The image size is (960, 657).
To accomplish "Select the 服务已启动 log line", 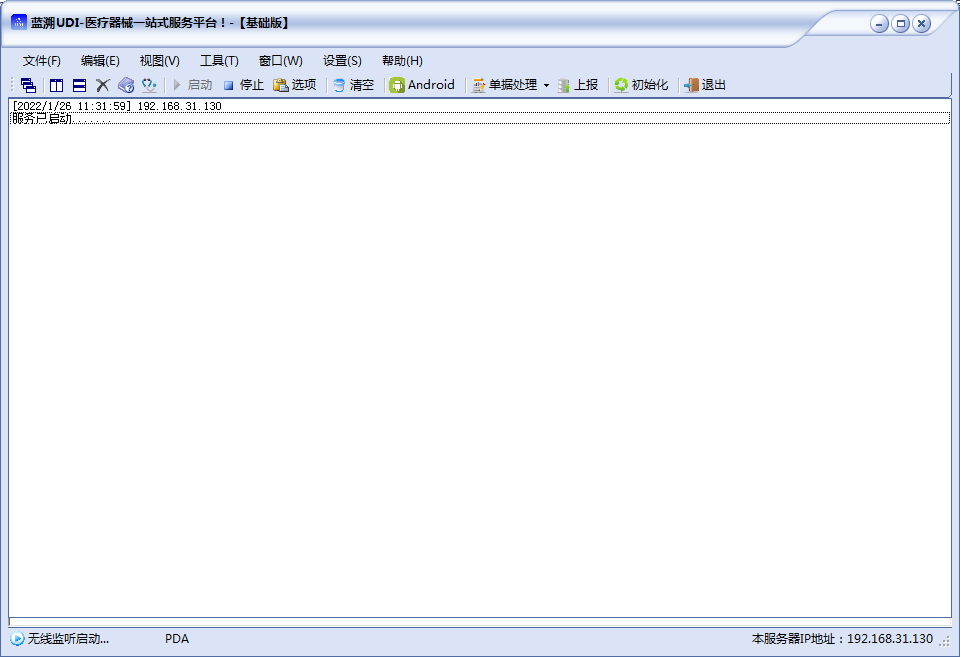I will click(480, 118).
